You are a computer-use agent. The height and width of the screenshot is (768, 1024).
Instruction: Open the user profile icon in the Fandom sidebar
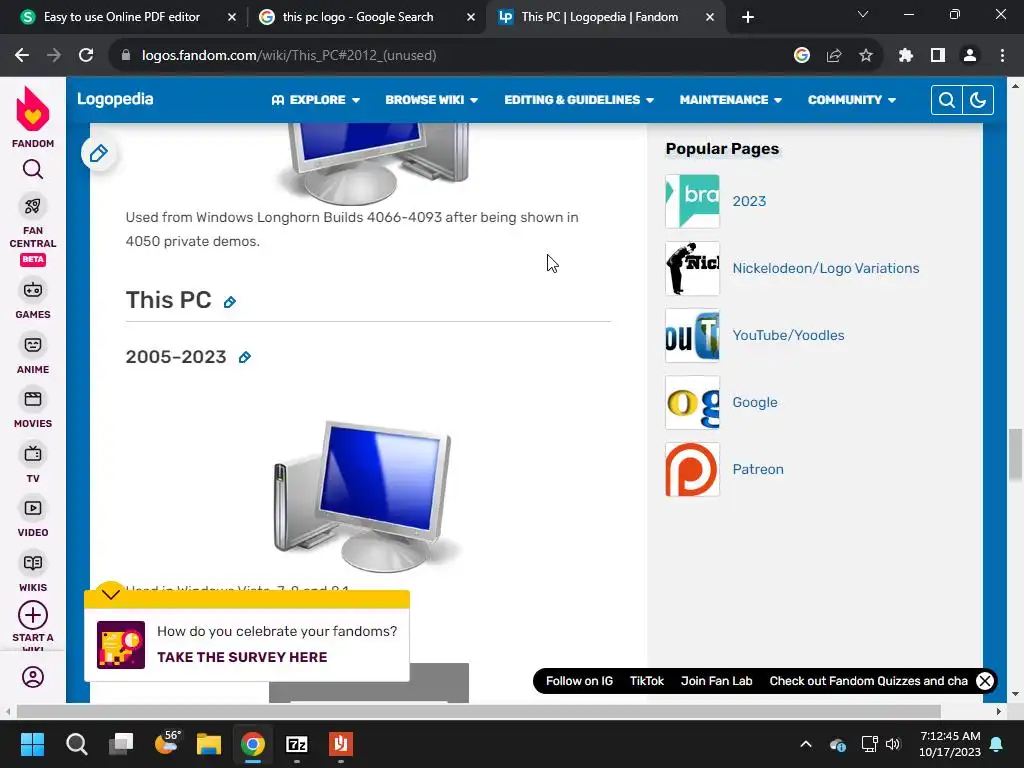pyautogui.click(x=33, y=677)
